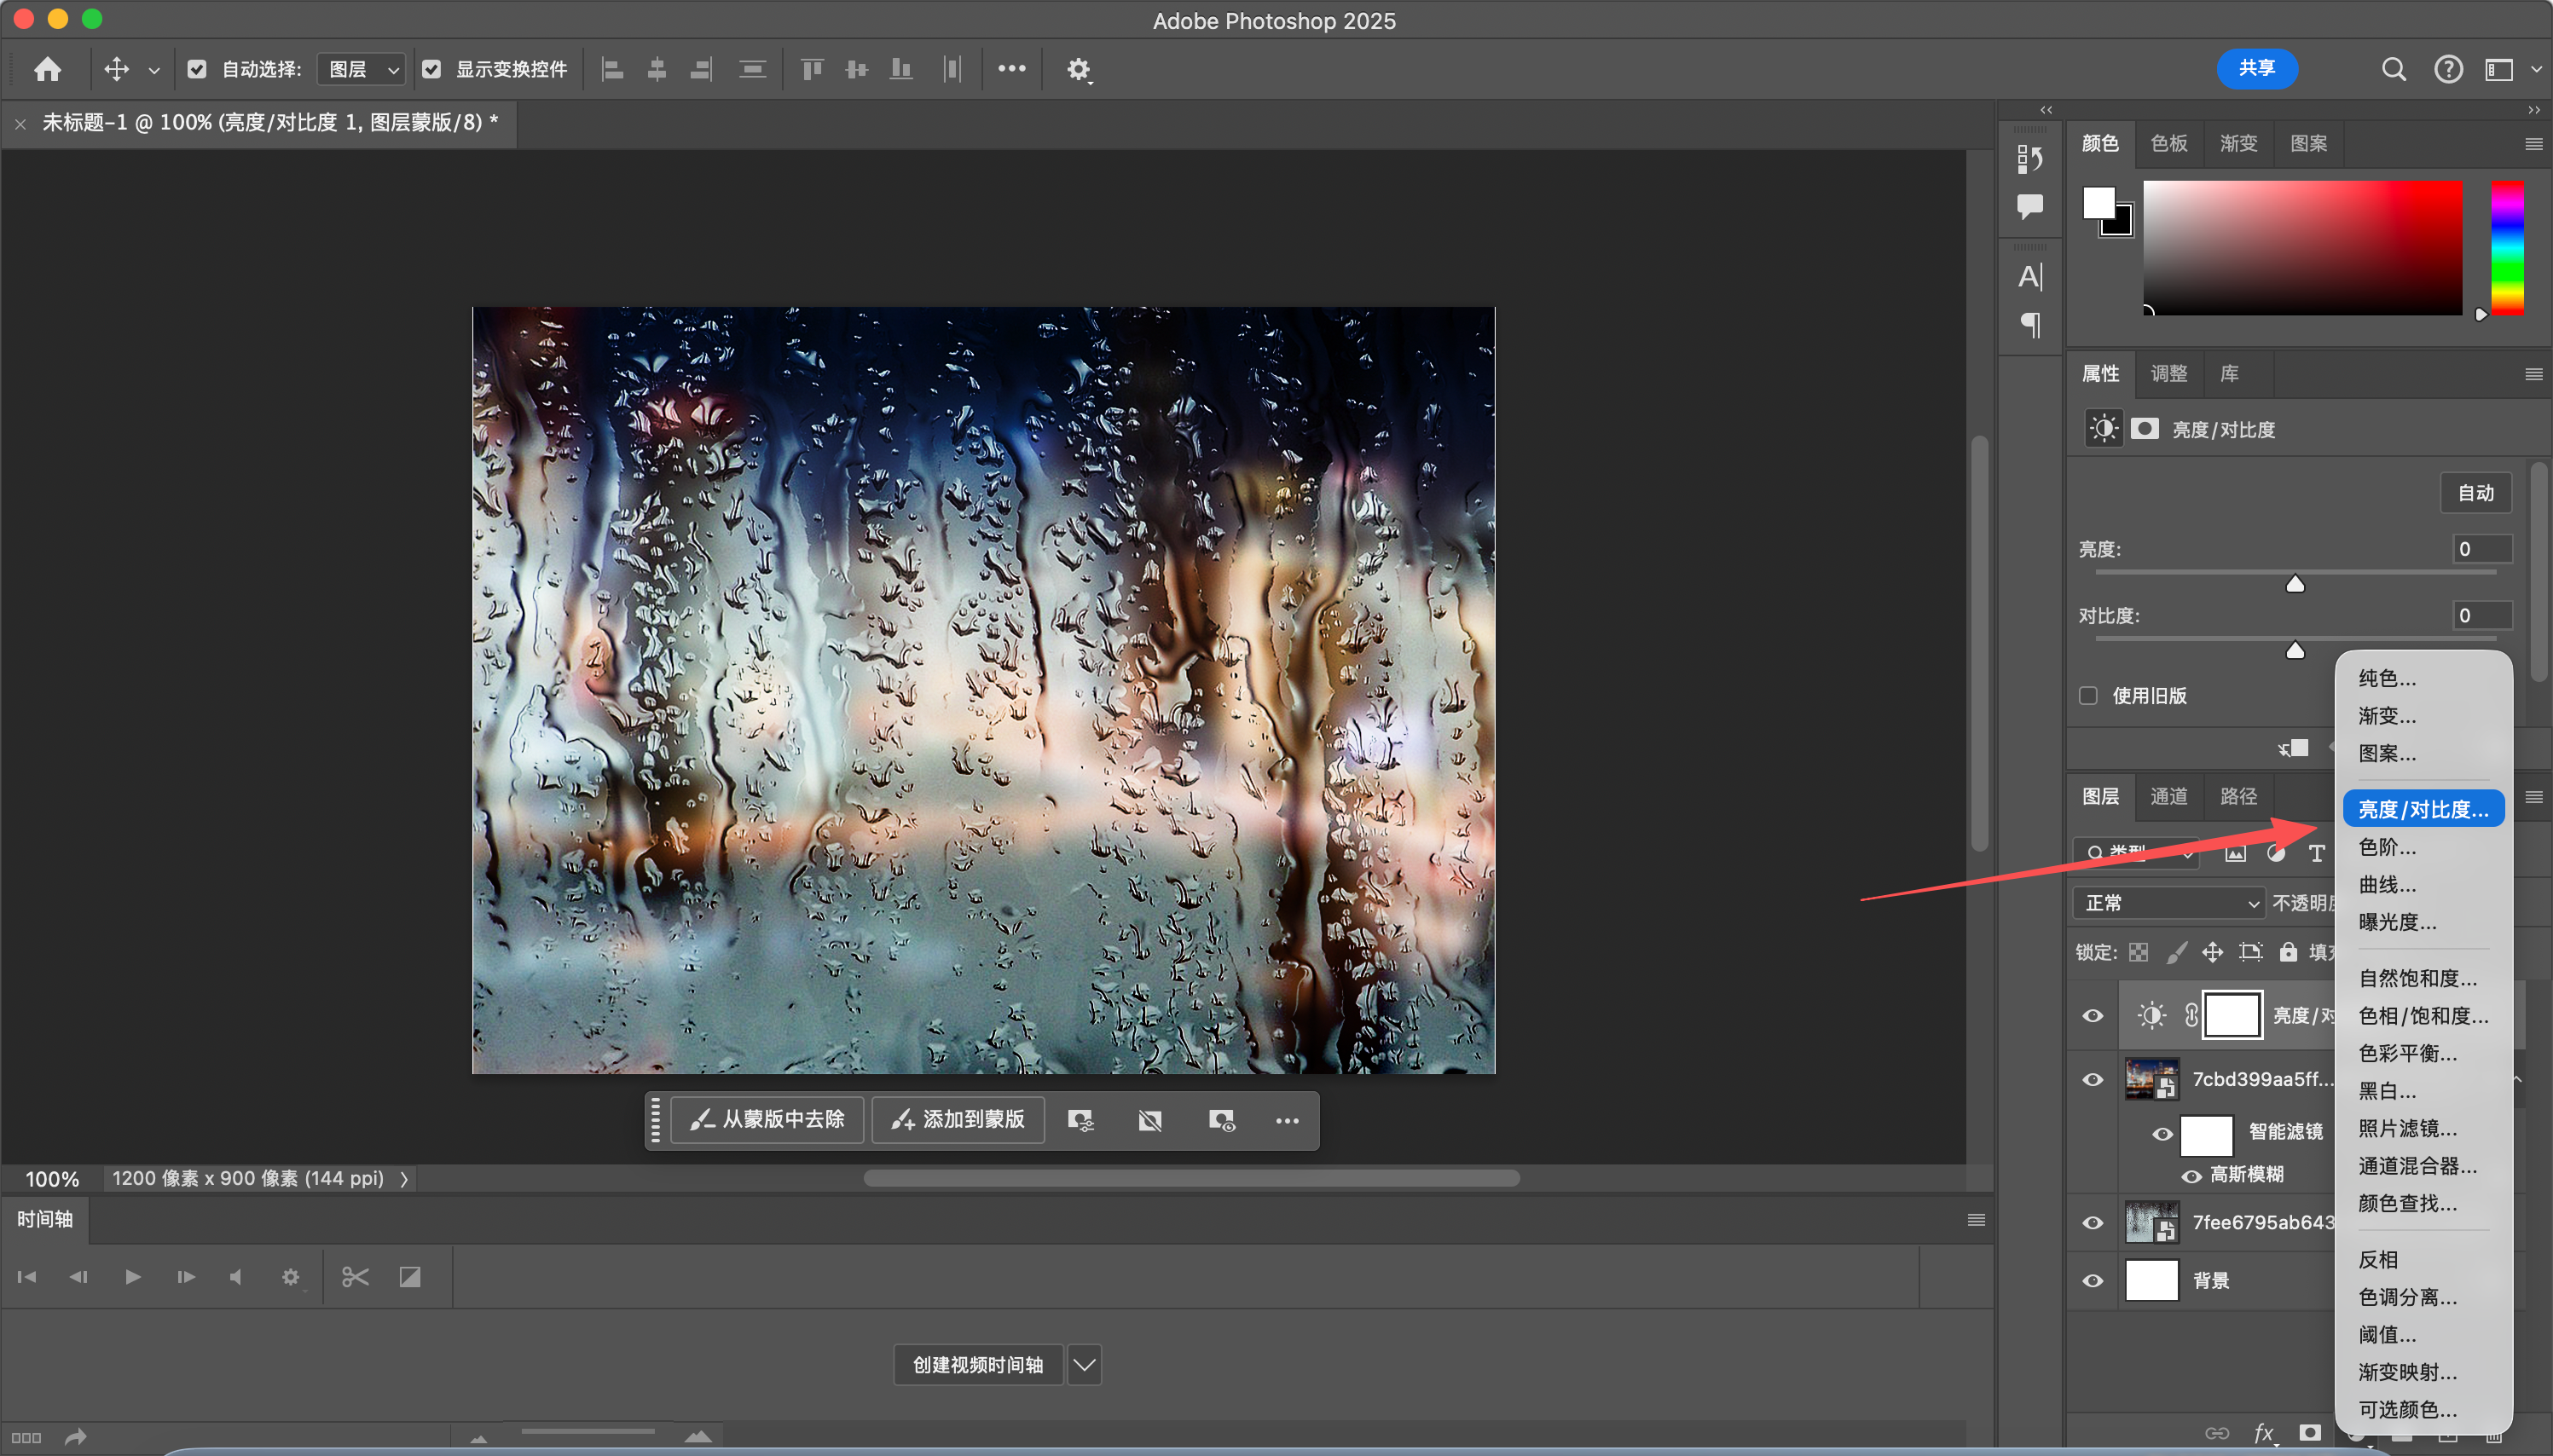The width and height of the screenshot is (2553, 1456).
Task: Click the brightness slider handle
Action: point(2295,584)
